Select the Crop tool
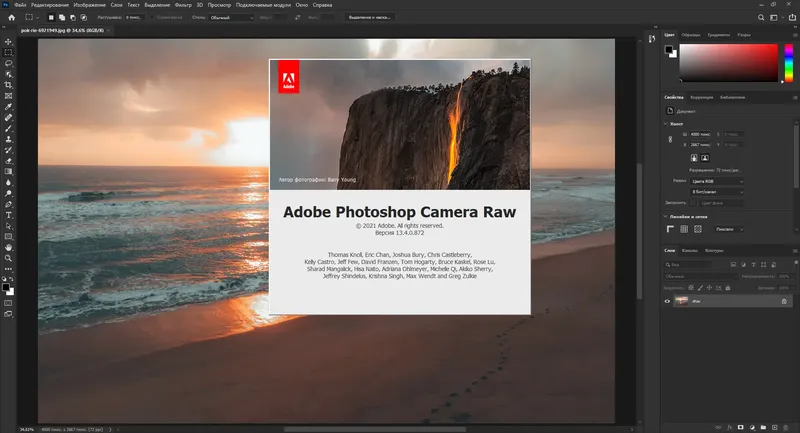The height and width of the screenshot is (433, 800). tap(9, 84)
